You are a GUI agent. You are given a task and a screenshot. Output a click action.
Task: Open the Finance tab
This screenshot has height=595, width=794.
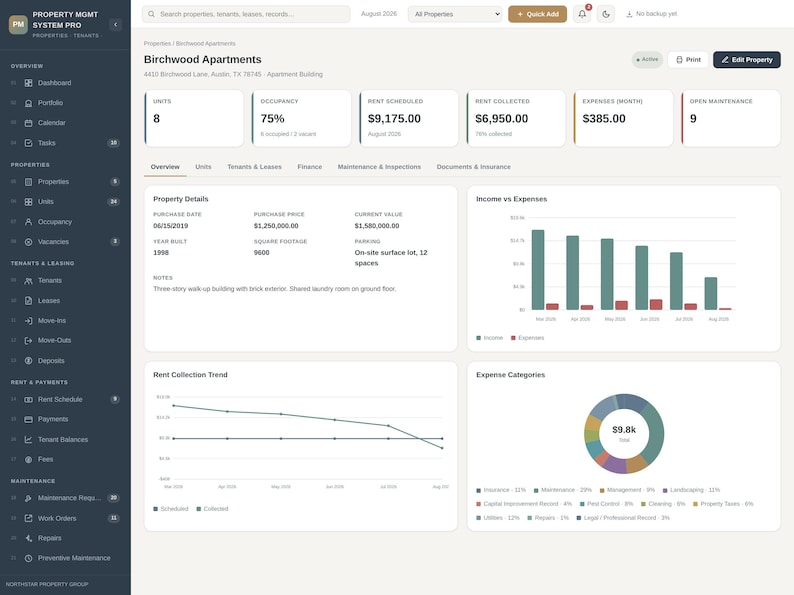tap(309, 167)
